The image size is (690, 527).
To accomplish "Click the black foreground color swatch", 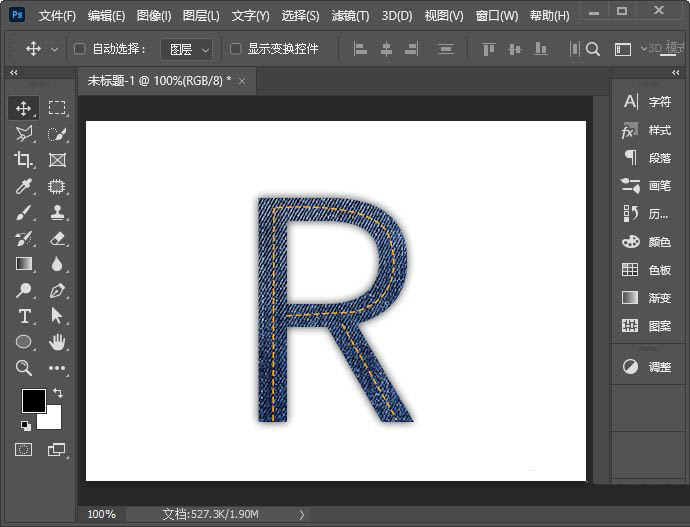I will click(33, 400).
